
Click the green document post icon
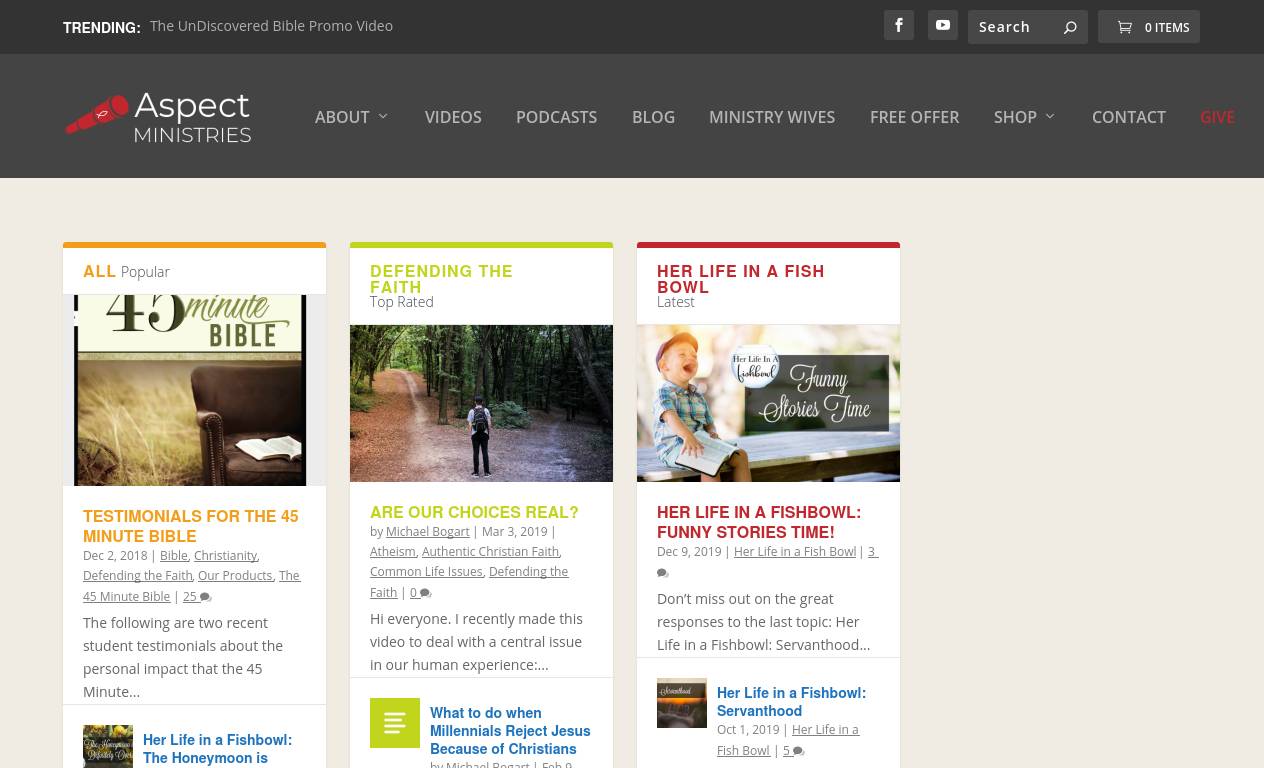395,723
